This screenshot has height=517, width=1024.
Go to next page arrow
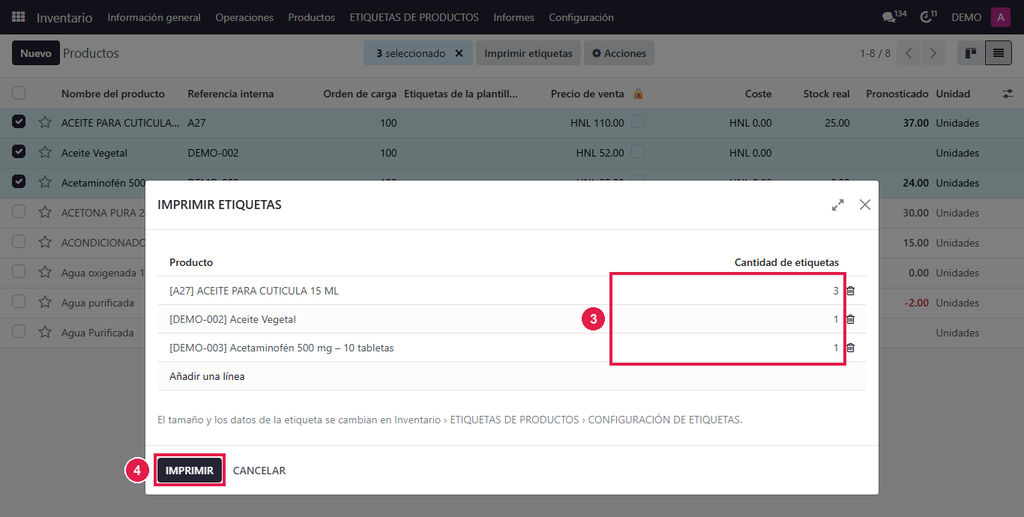[x=933, y=54]
